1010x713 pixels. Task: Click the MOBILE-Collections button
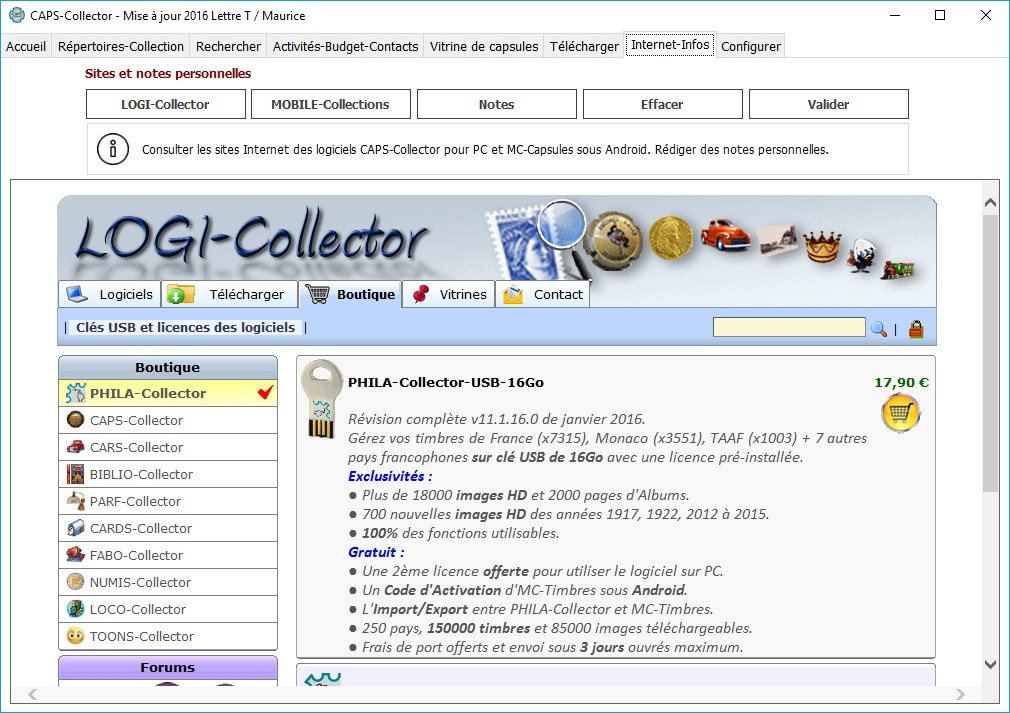tap(330, 104)
